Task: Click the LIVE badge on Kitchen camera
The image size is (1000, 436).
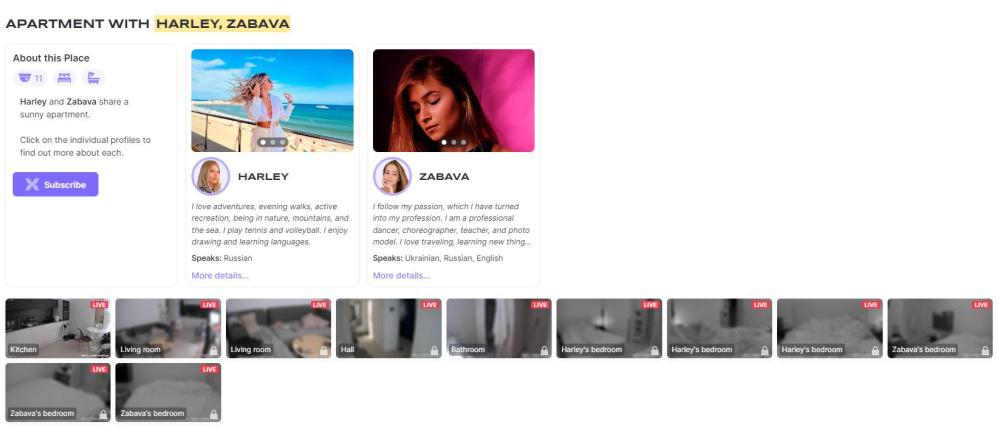Action: coord(99,305)
